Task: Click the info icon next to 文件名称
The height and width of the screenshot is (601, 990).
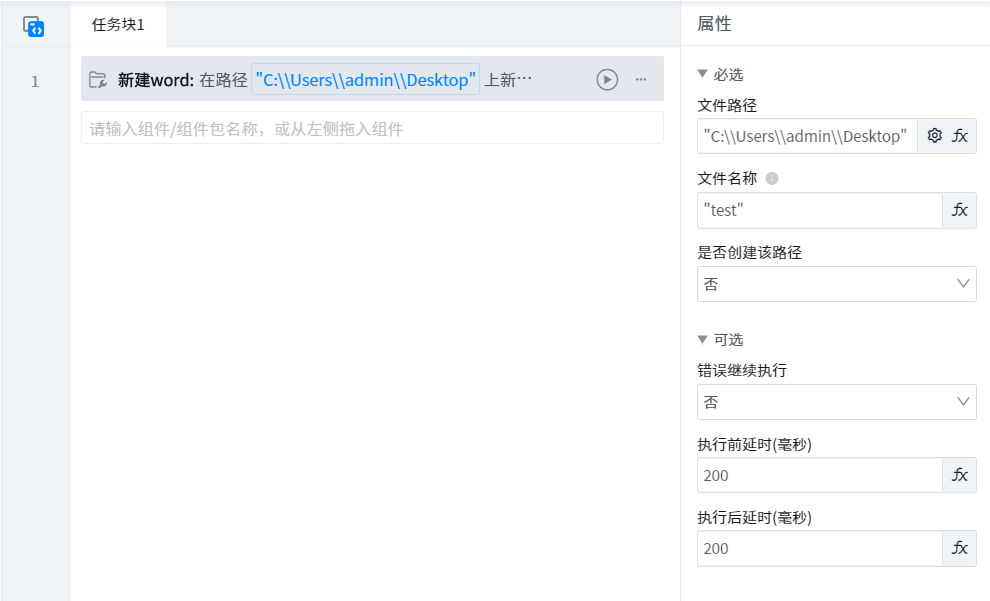Action: coord(772,179)
